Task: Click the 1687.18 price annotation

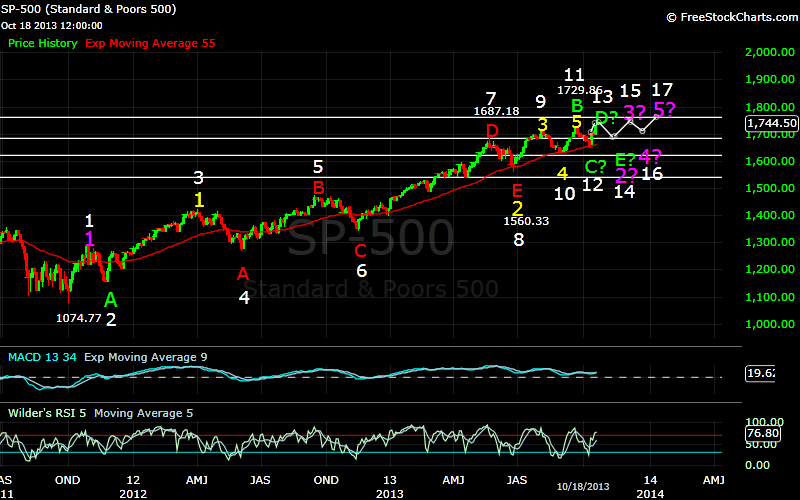Action: pos(496,111)
